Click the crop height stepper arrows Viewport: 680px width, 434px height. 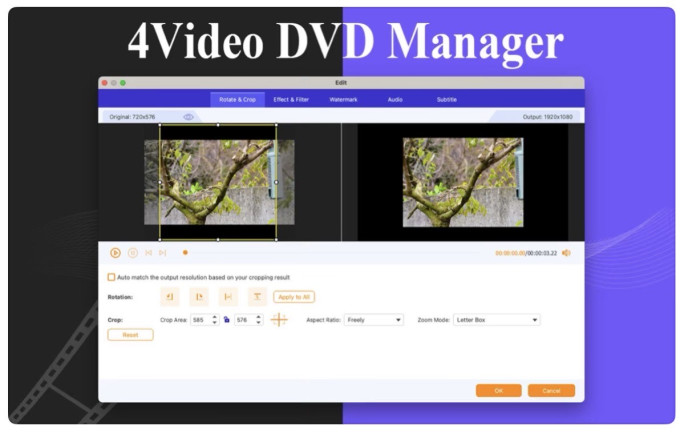click(258, 320)
